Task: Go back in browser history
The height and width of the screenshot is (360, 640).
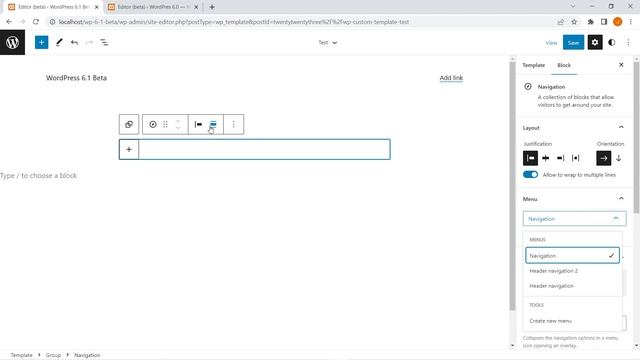Action: pos(9,22)
